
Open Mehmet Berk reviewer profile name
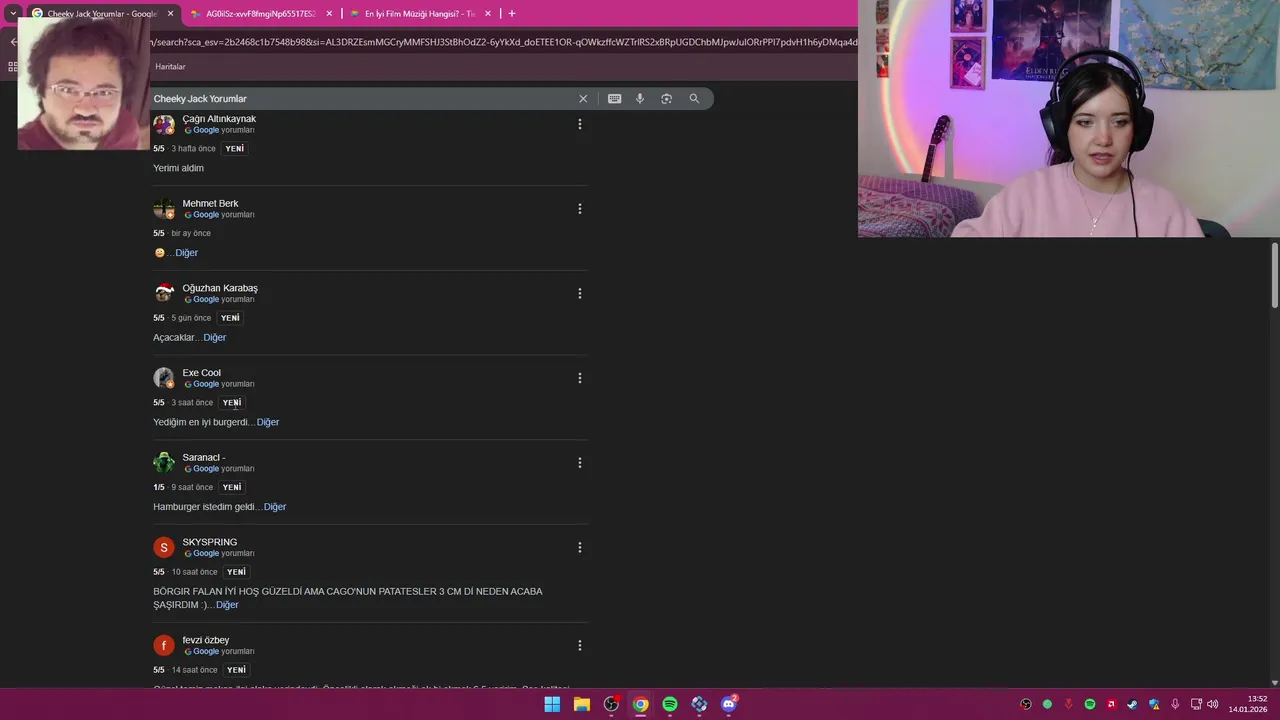coord(210,204)
